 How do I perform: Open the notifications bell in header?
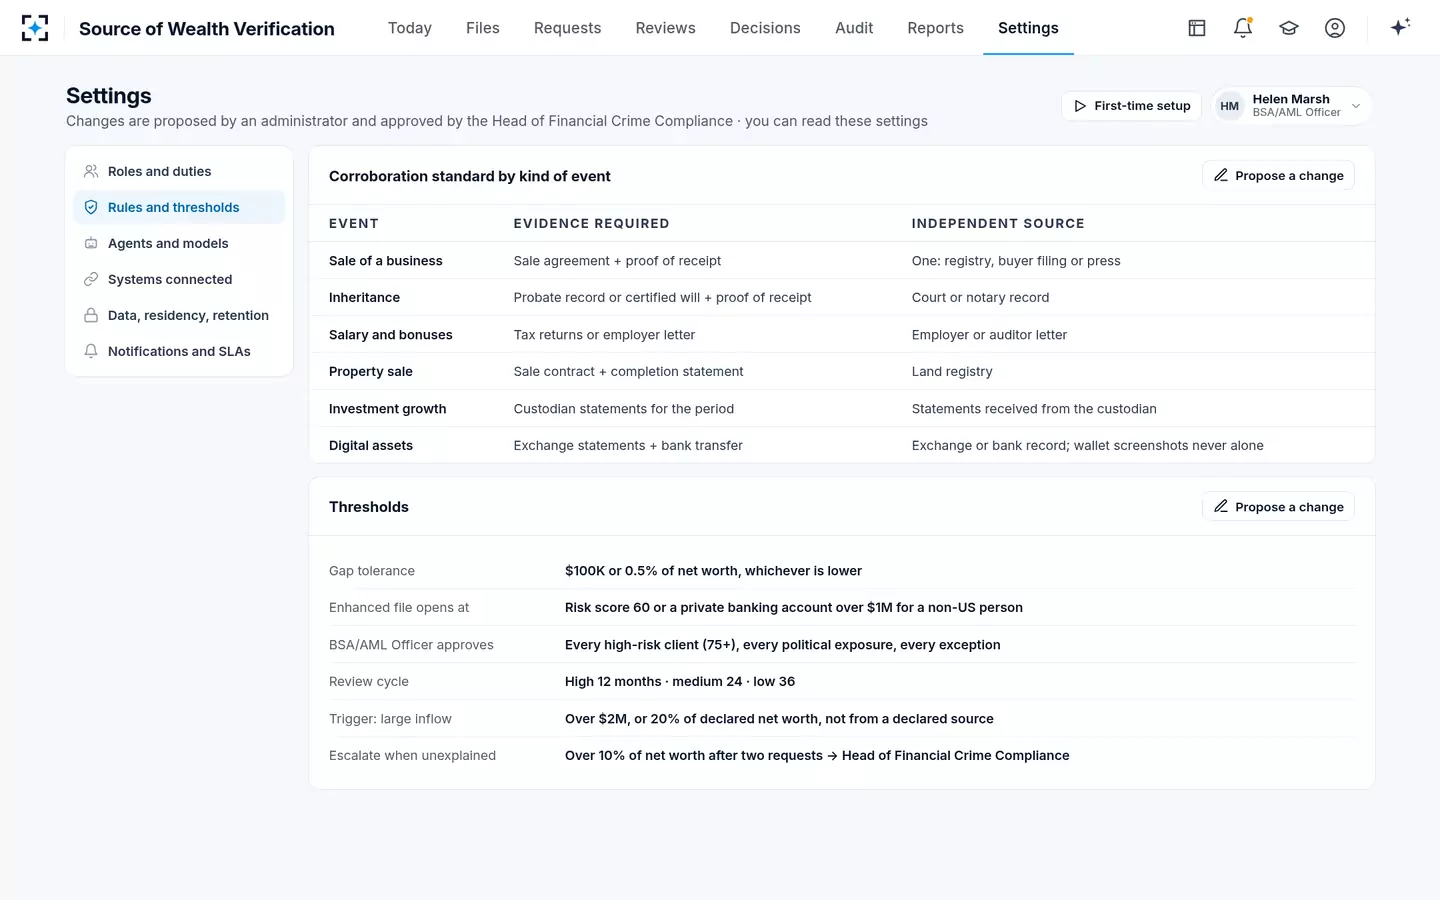click(1243, 28)
